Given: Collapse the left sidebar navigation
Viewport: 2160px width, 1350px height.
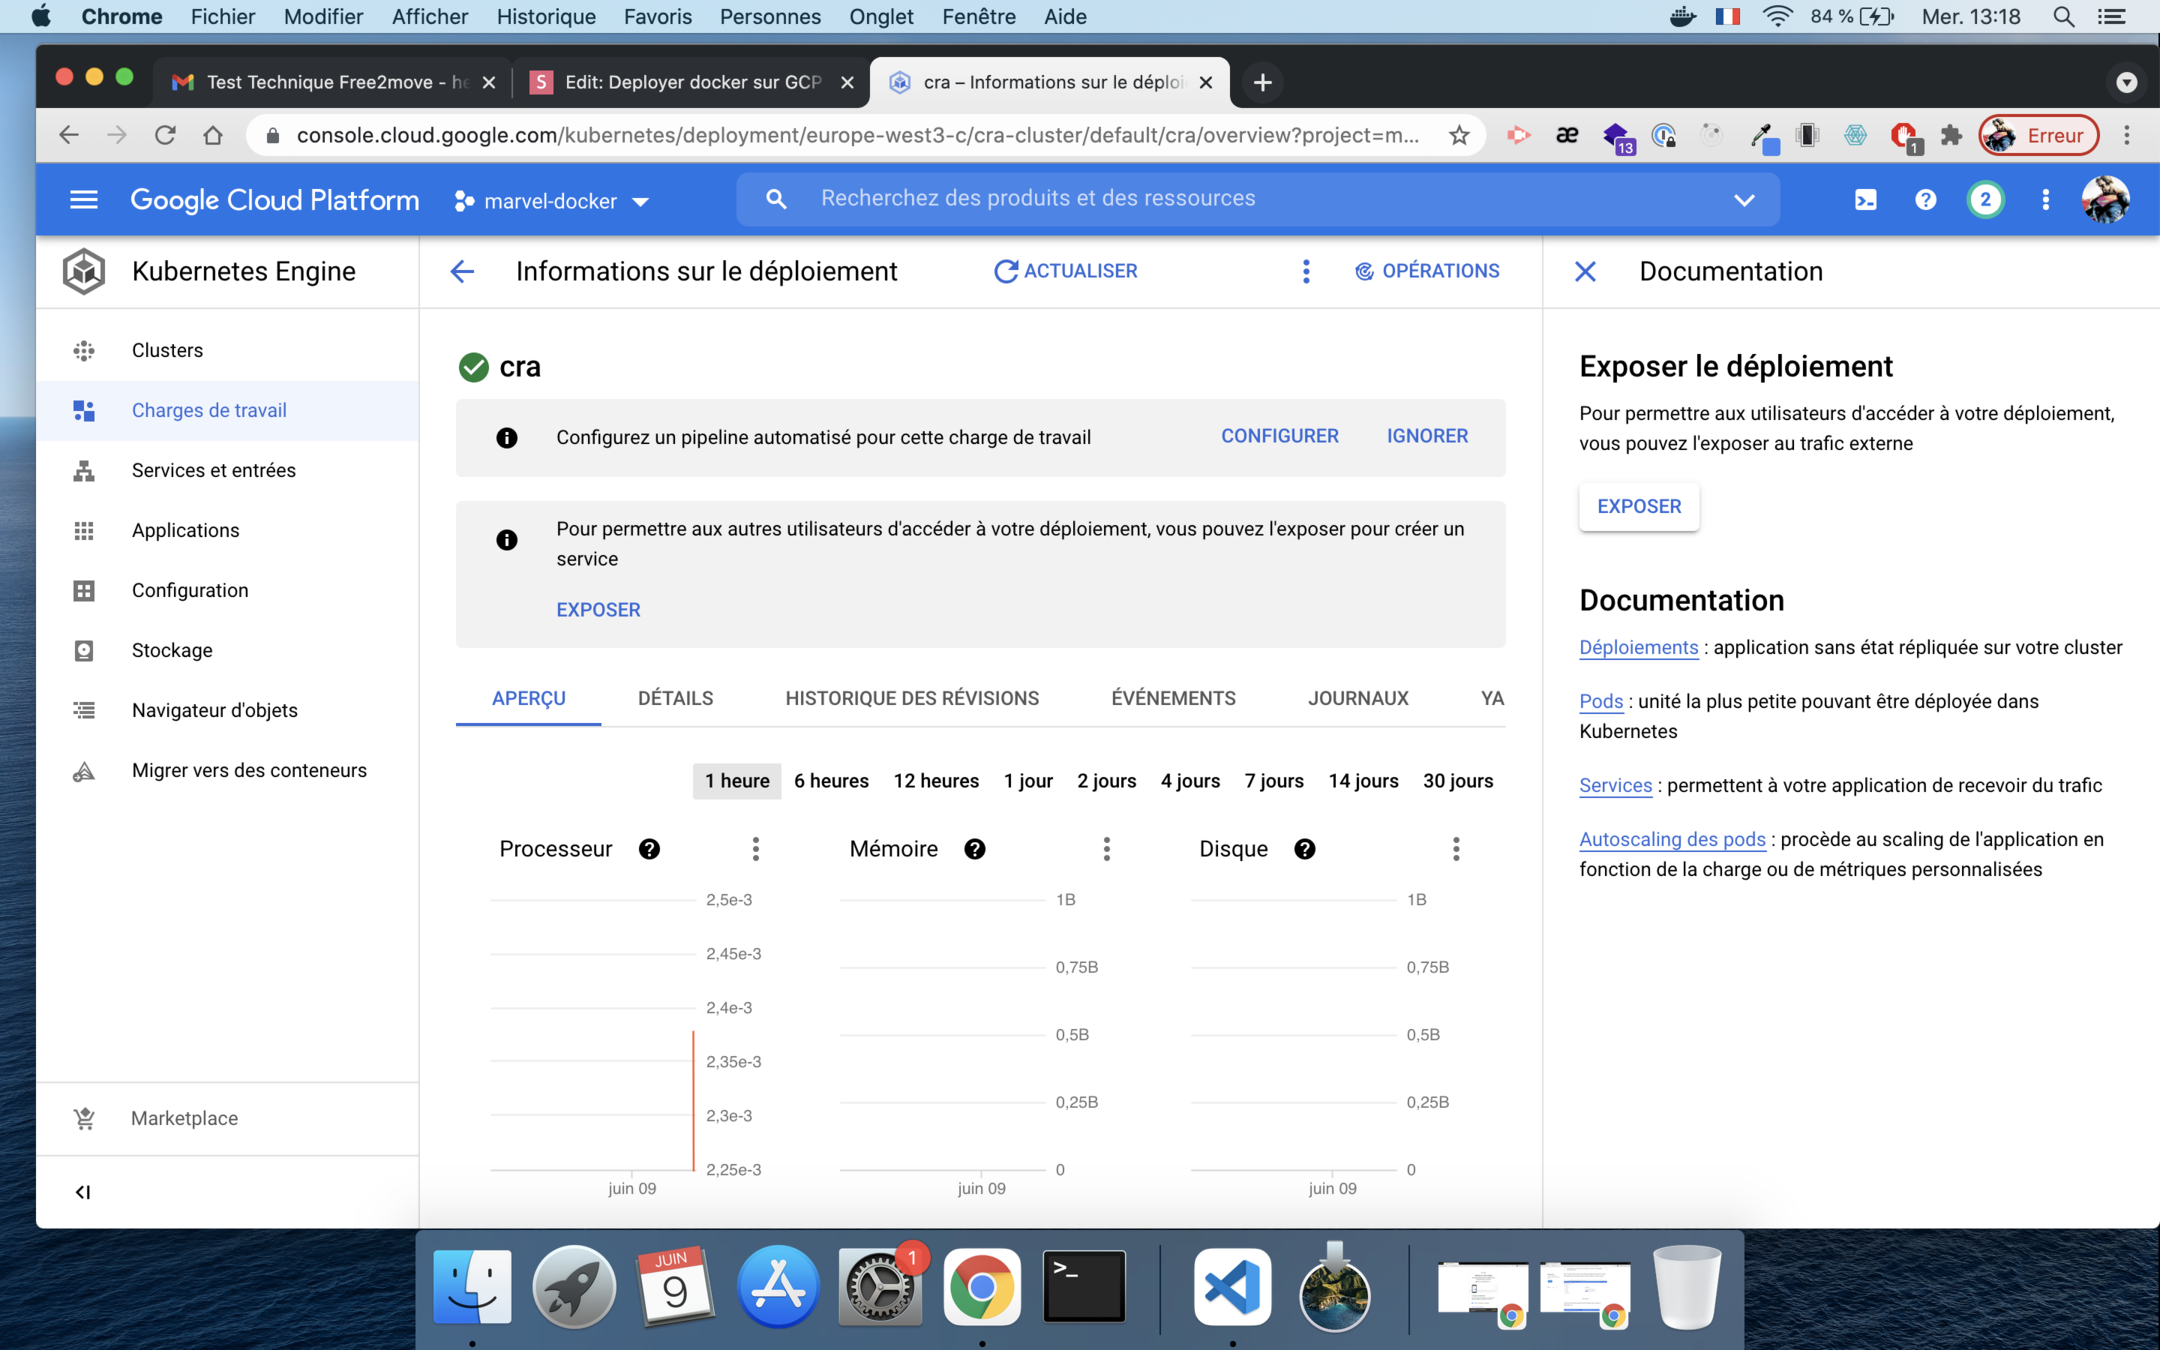Looking at the screenshot, I should 83,1192.
